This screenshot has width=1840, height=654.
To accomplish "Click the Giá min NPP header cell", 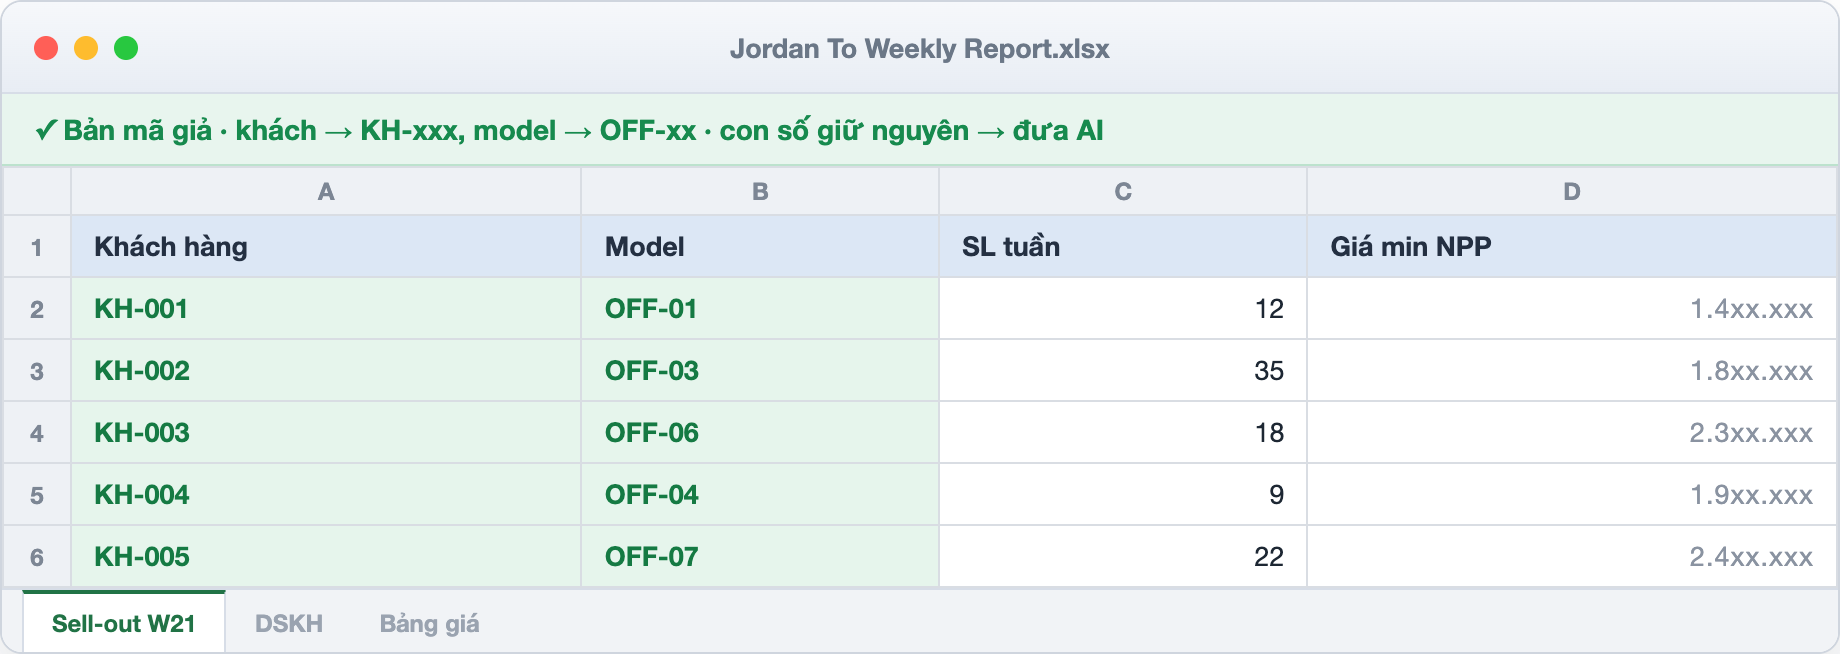I will pos(1572,247).
